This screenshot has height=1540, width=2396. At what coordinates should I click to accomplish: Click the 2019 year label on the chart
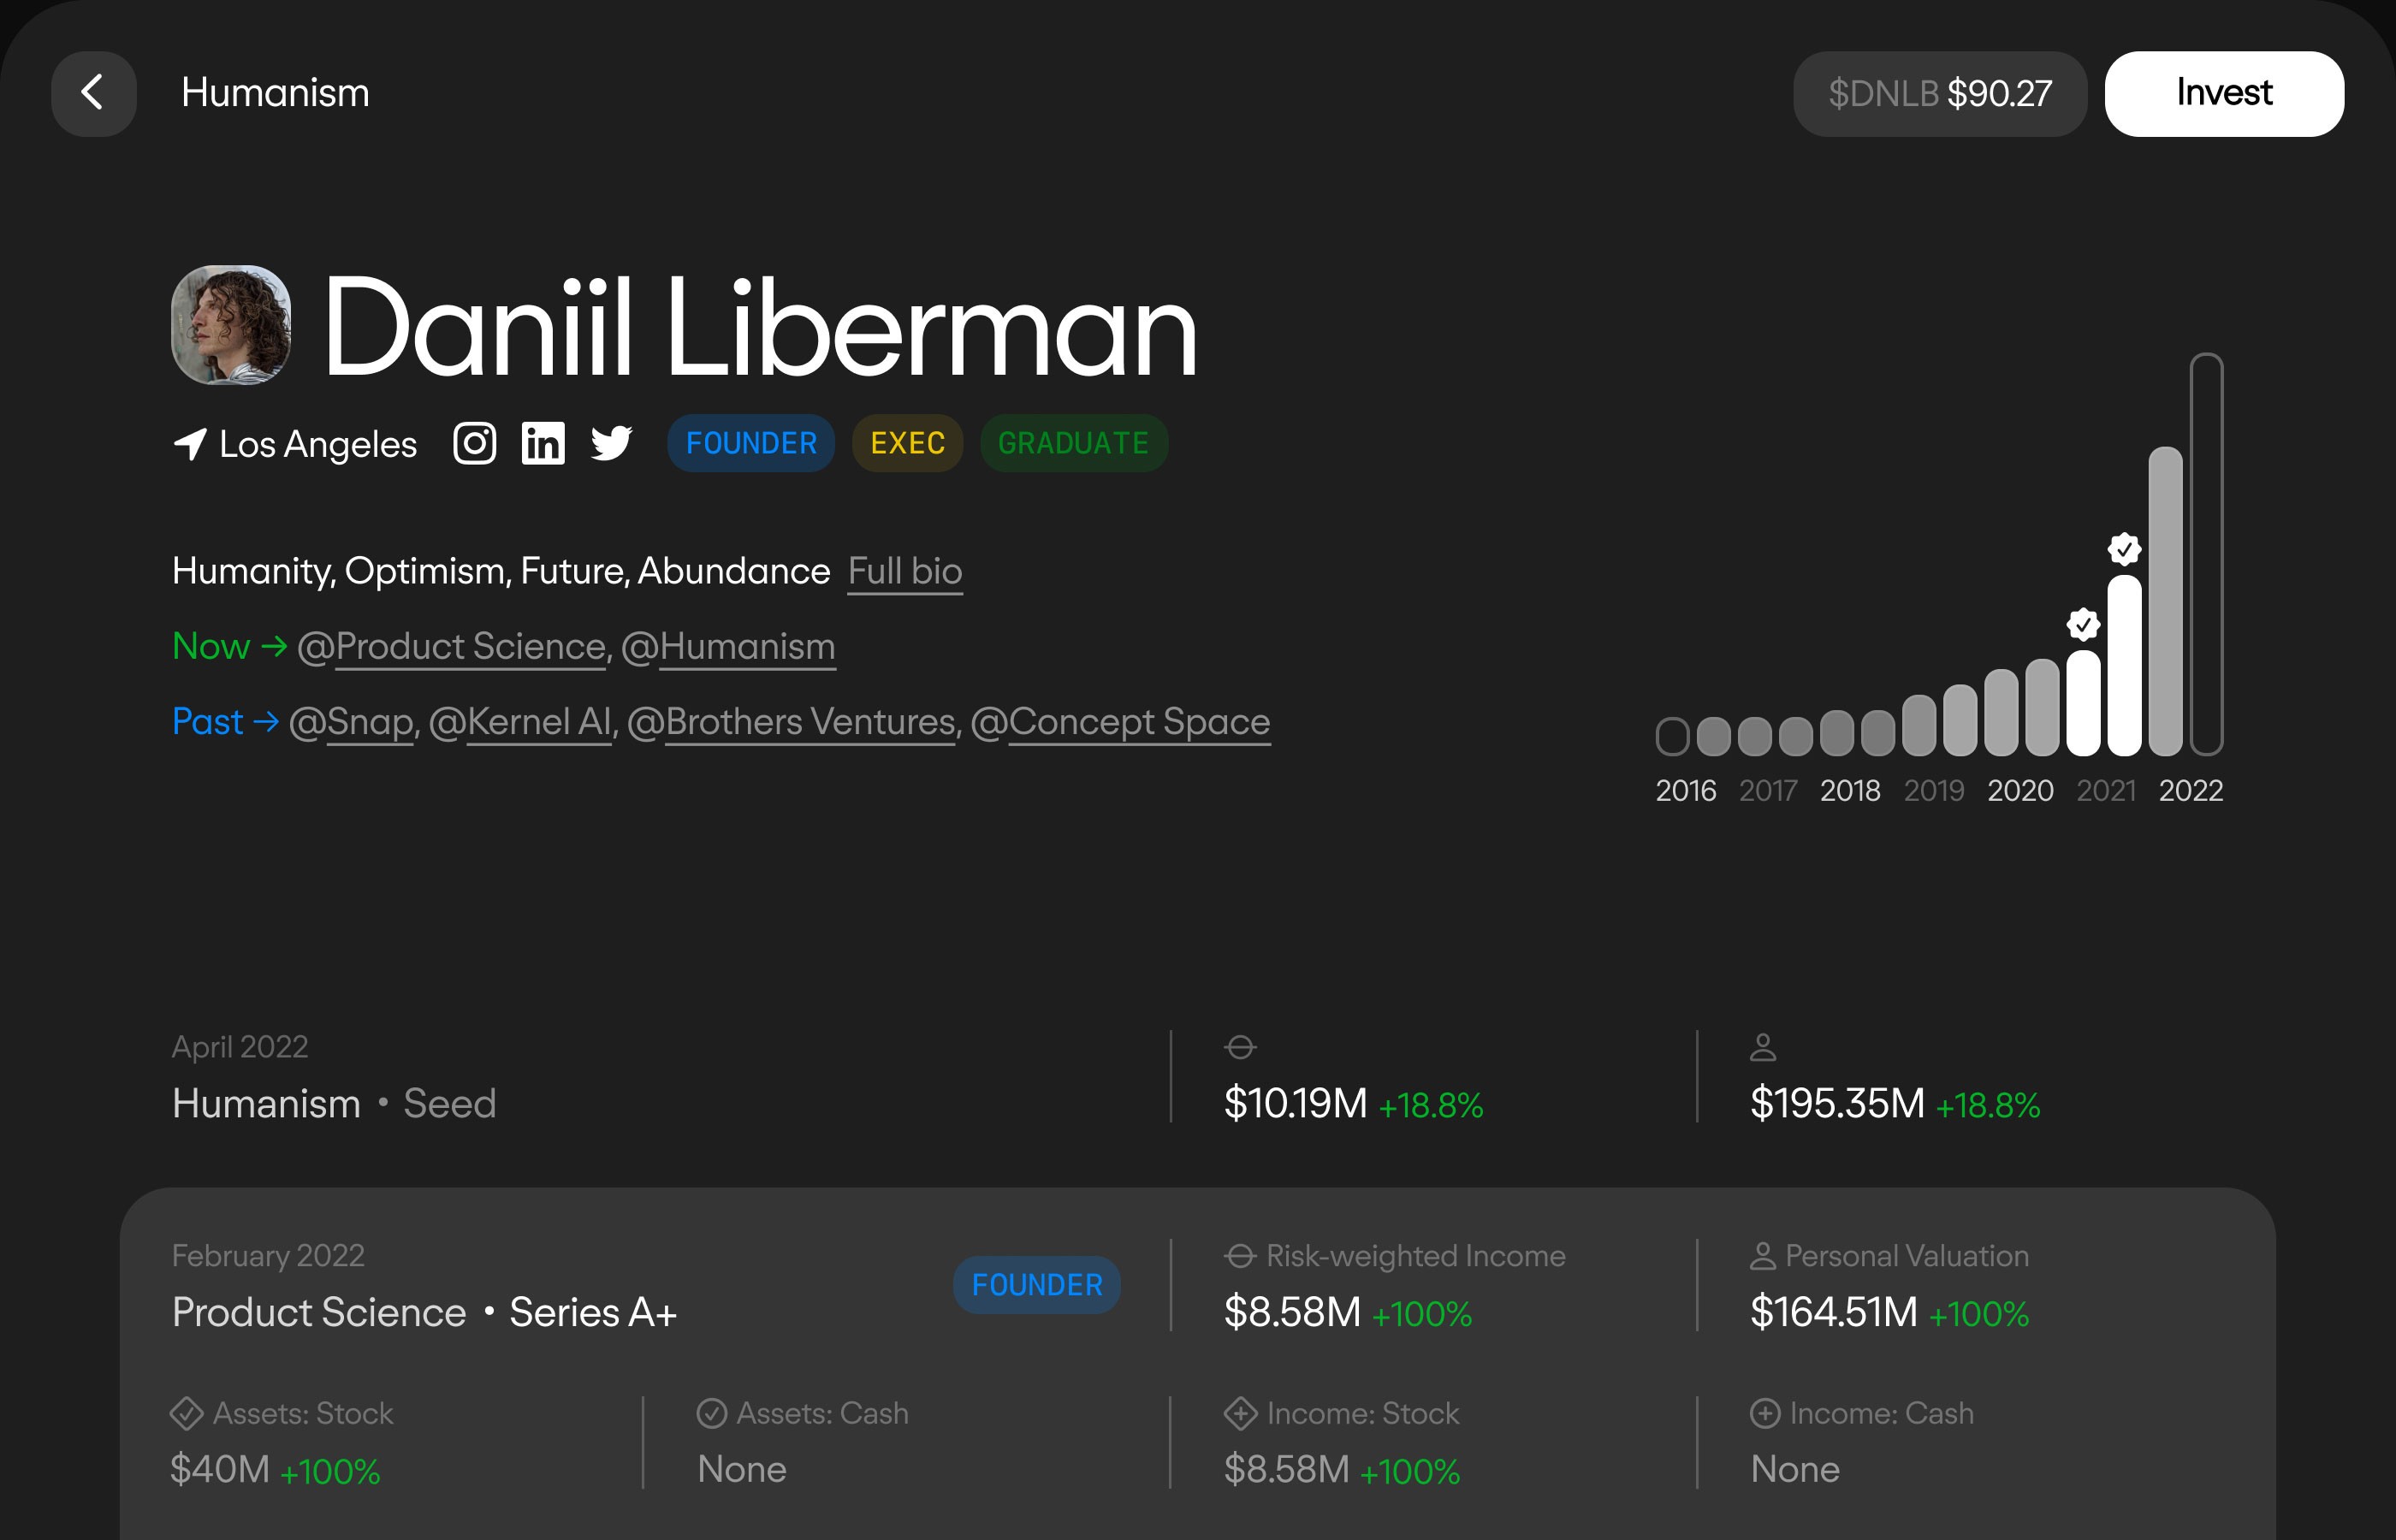point(1934,791)
